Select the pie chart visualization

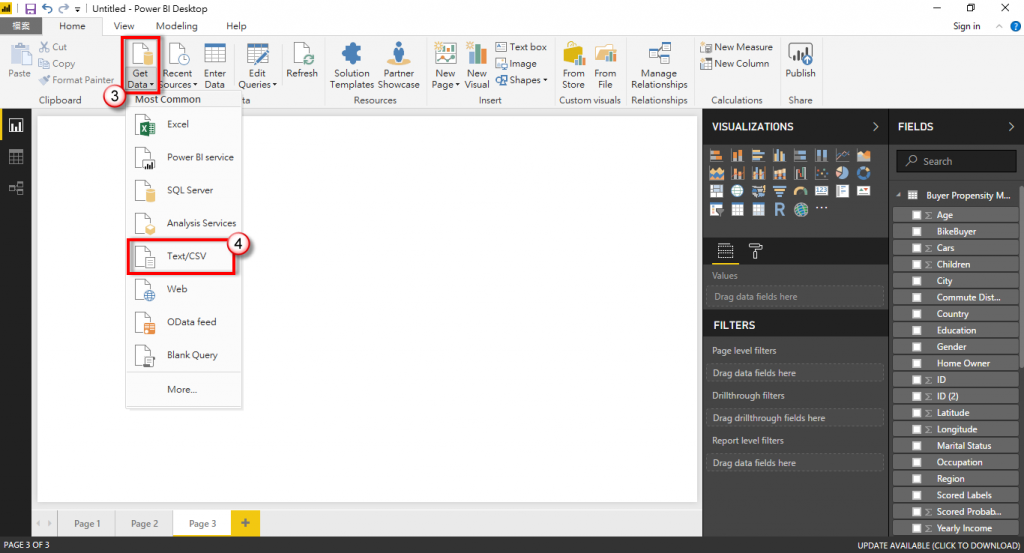point(842,173)
